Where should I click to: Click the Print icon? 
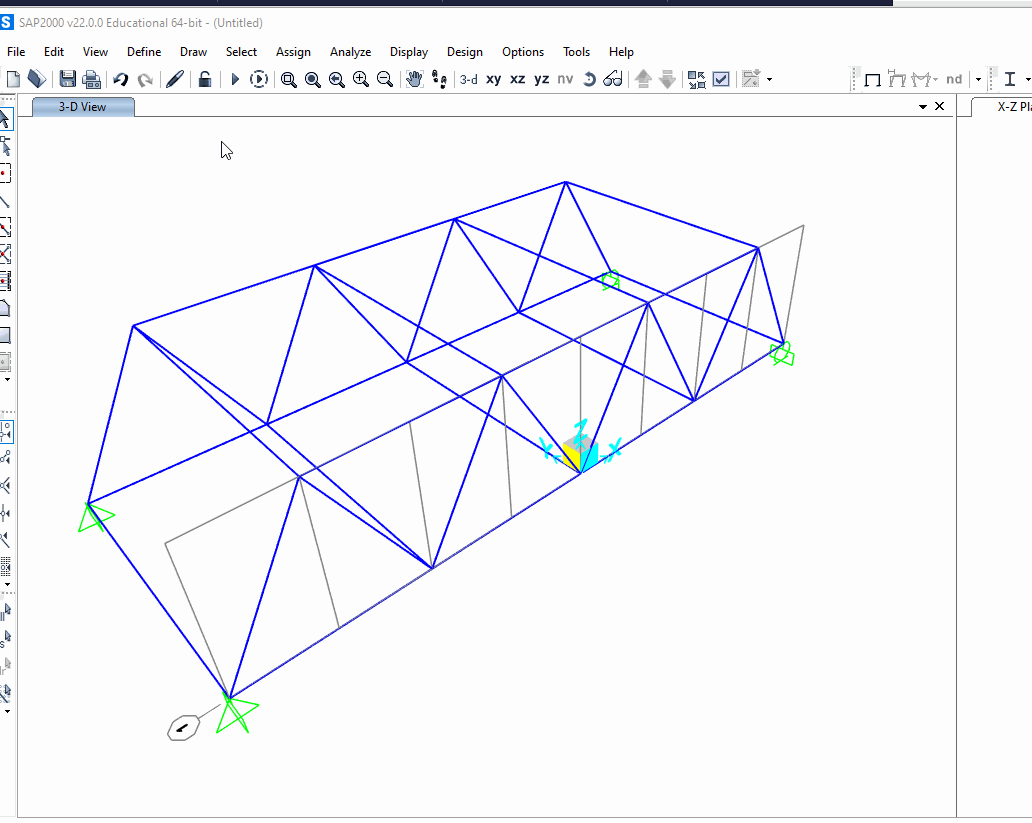tap(91, 79)
